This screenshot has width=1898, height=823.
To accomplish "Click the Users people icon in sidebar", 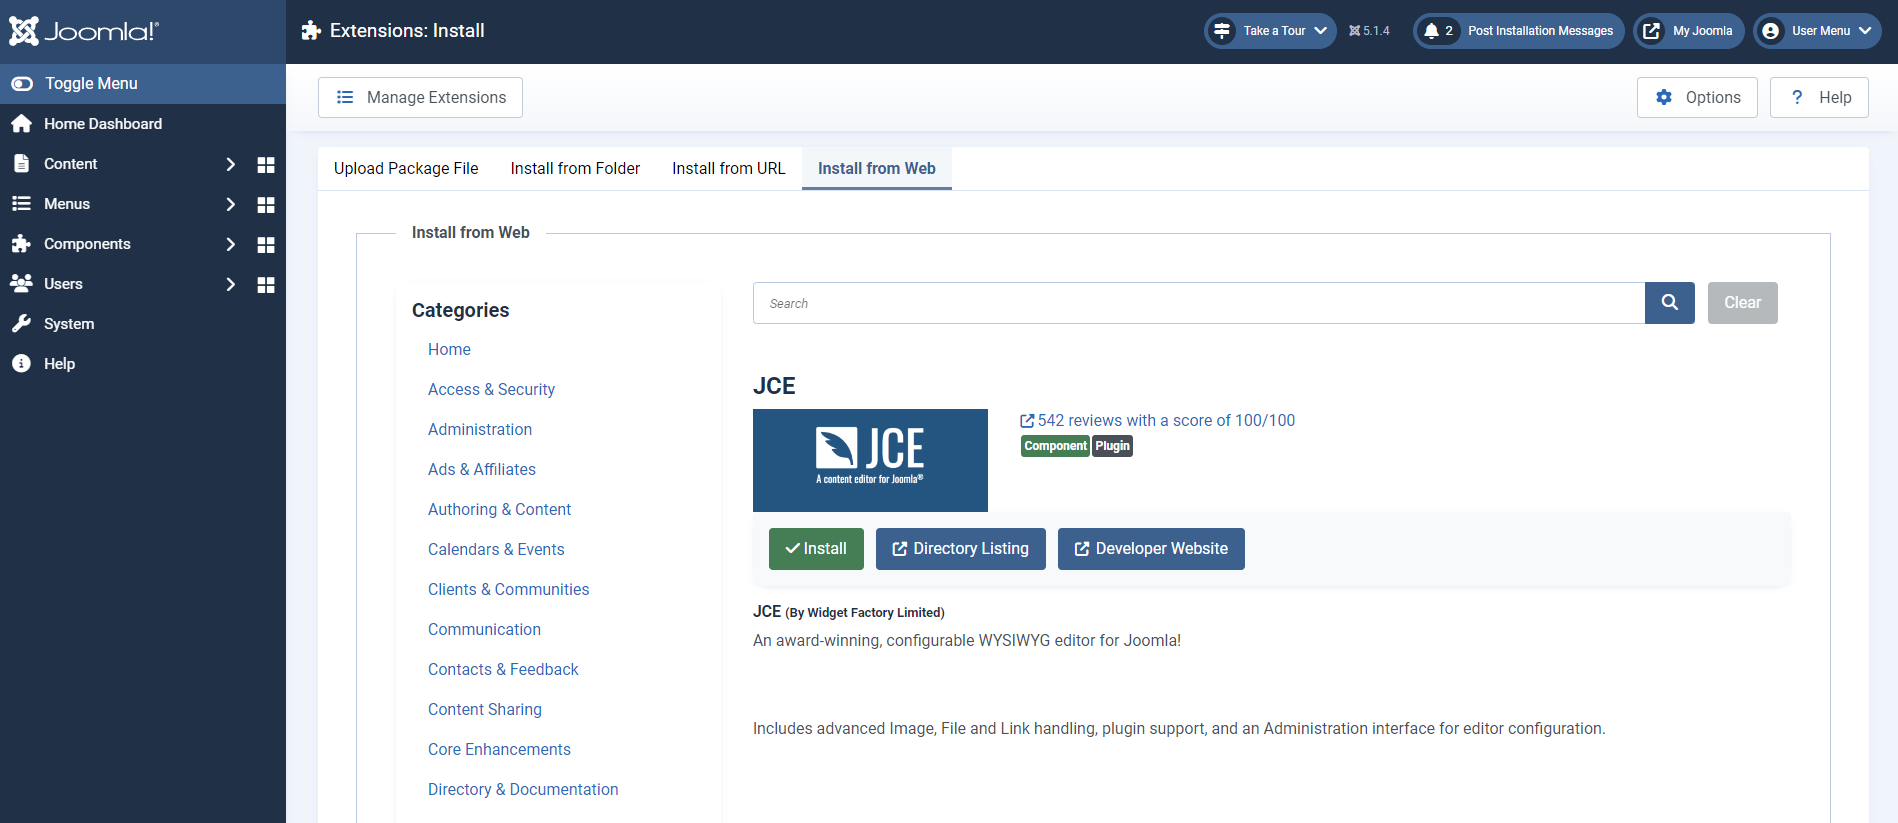I will [x=21, y=284].
